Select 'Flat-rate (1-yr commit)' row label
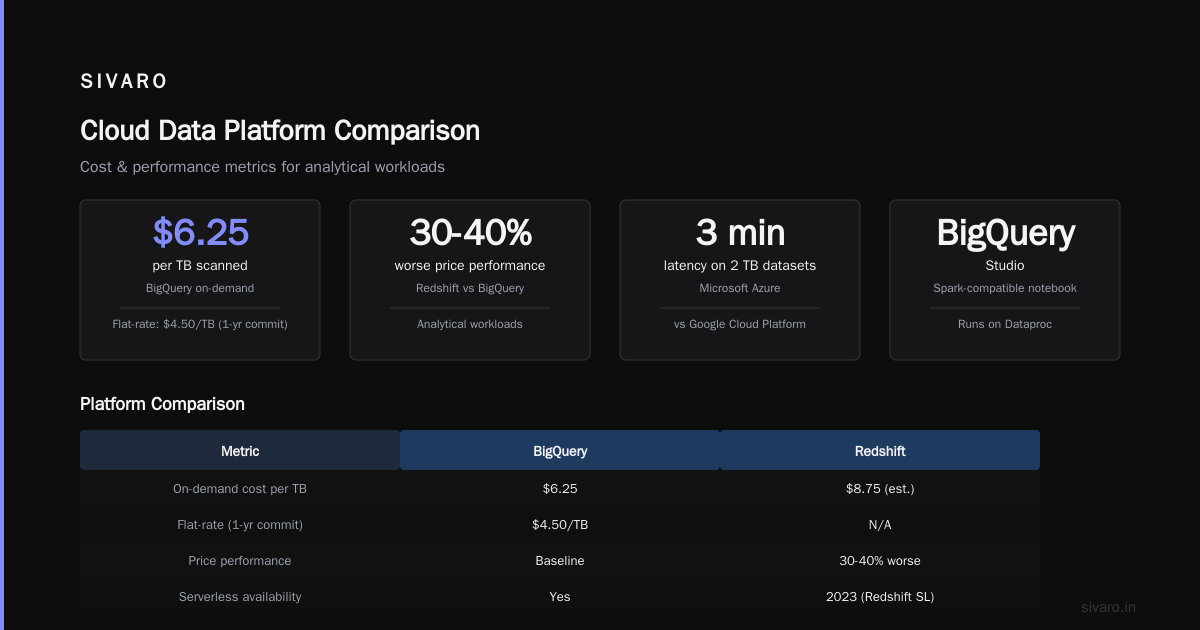Image resolution: width=1200 pixels, height=630 pixels. coord(240,525)
